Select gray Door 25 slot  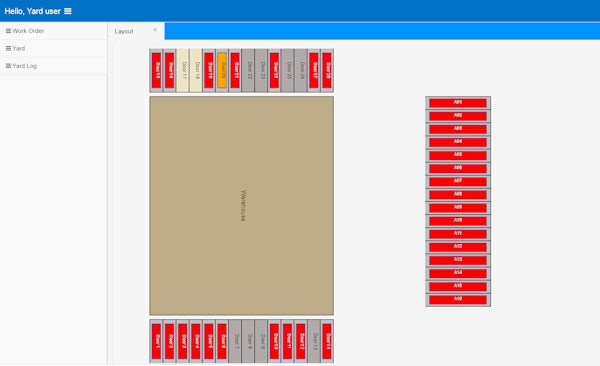pyautogui.click(x=287, y=70)
